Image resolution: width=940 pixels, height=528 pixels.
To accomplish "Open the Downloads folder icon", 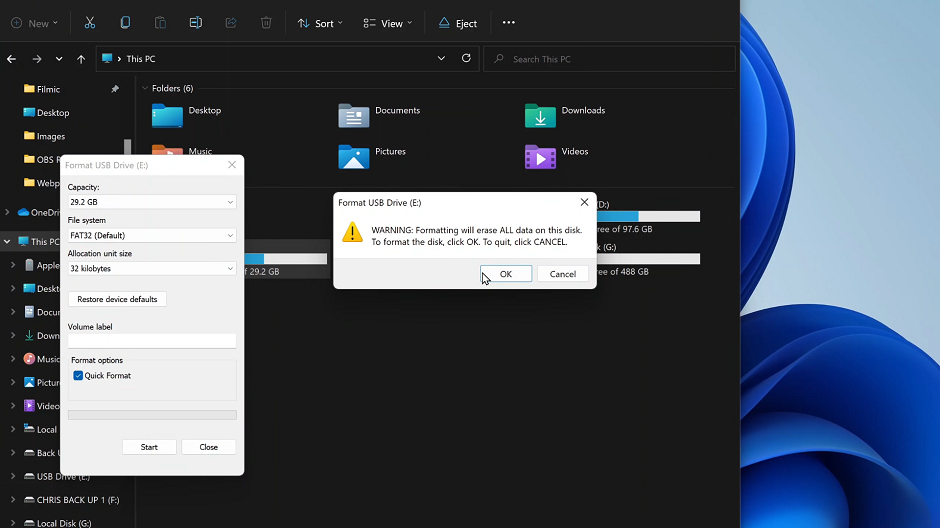I will click(540, 115).
